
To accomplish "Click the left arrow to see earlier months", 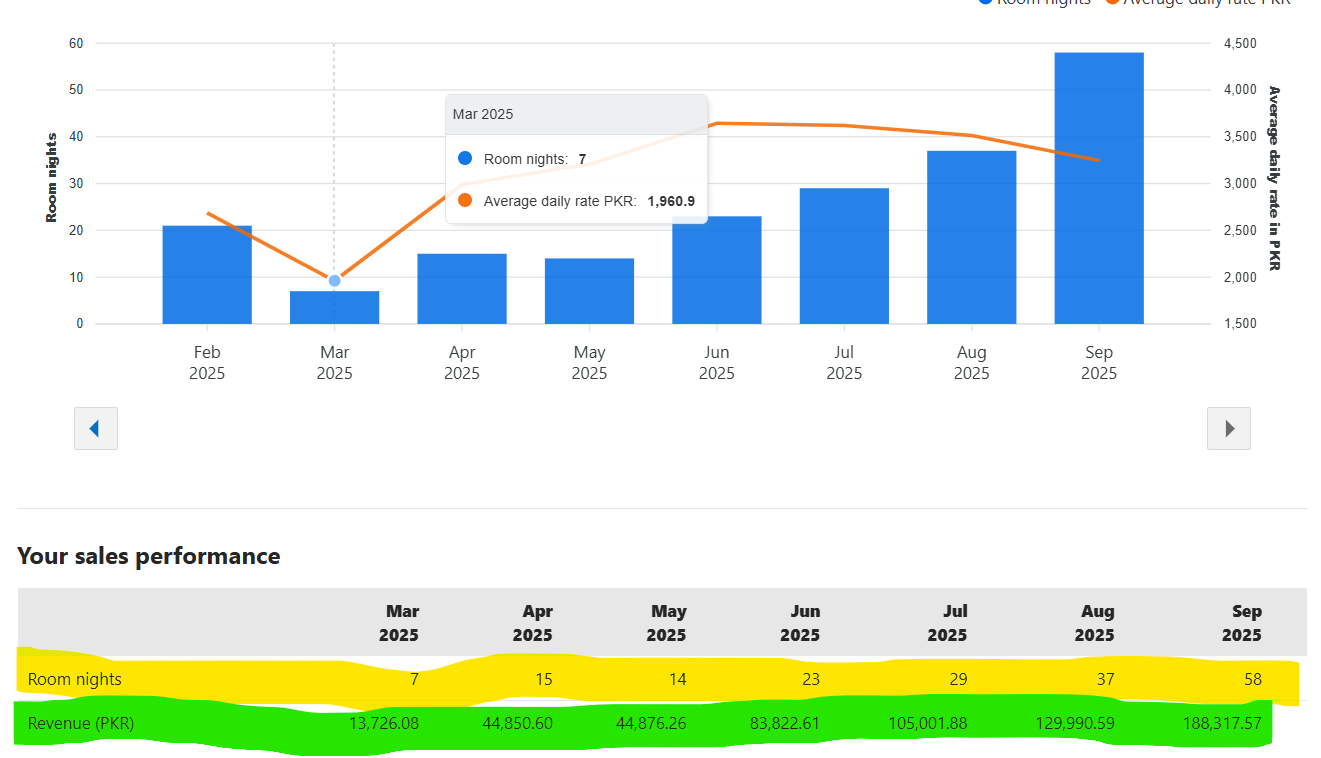I will [96, 428].
